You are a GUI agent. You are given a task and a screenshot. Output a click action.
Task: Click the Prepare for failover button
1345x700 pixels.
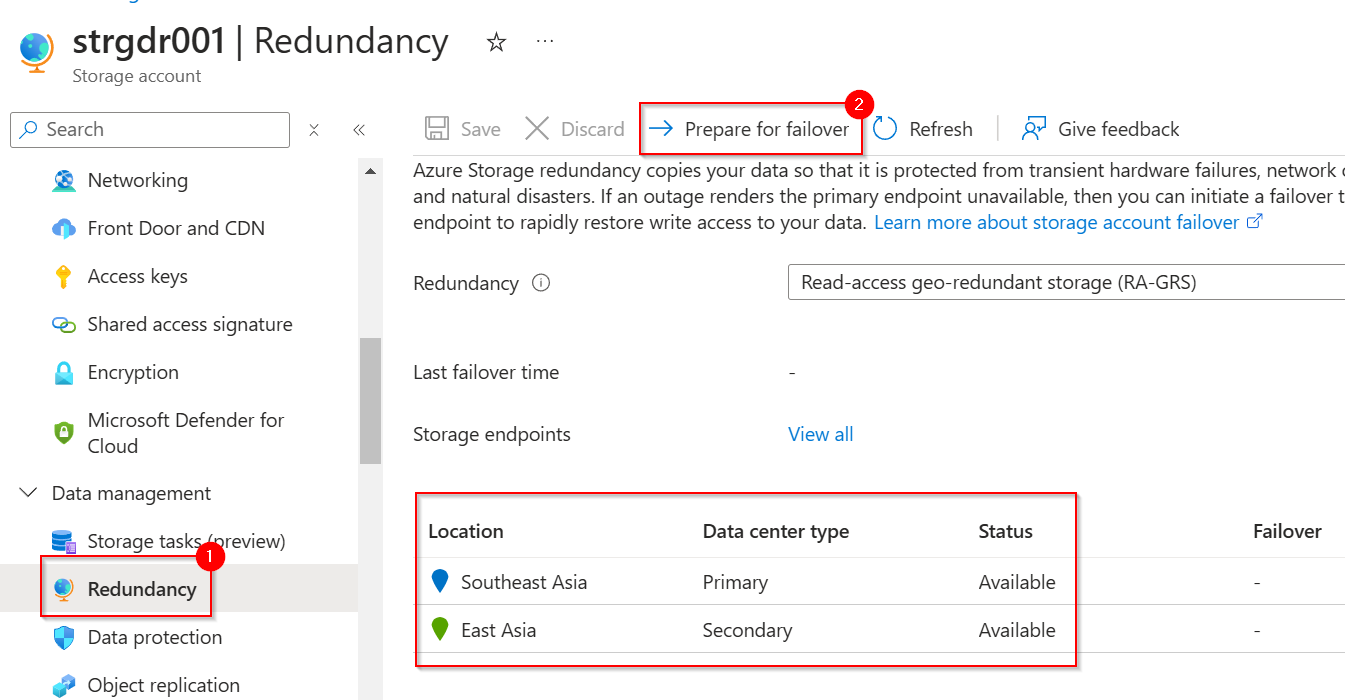[751, 128]
